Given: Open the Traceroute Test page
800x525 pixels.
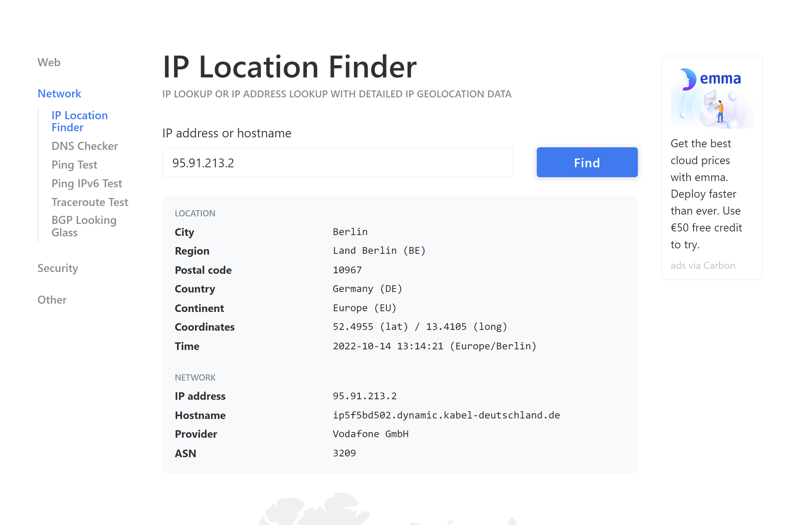Looking at the screenshot, I should tap(90, 202).
